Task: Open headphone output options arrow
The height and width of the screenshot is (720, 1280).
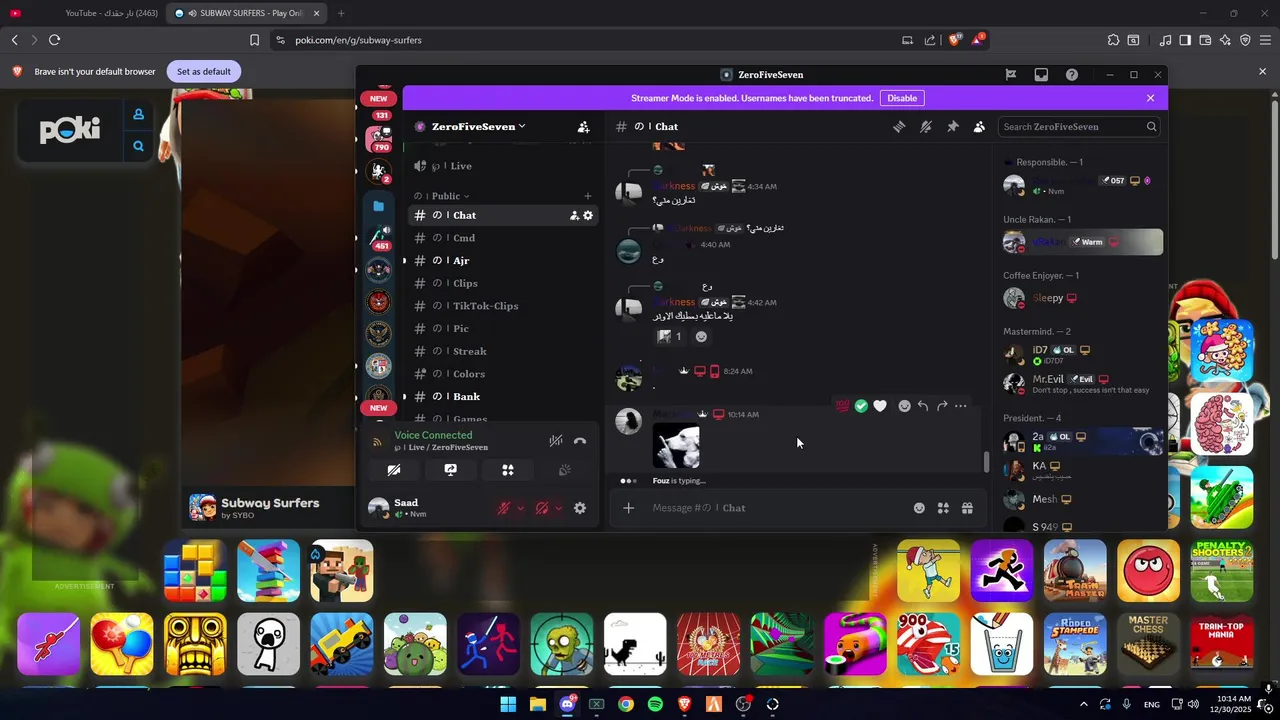Action: click(558, 508)
